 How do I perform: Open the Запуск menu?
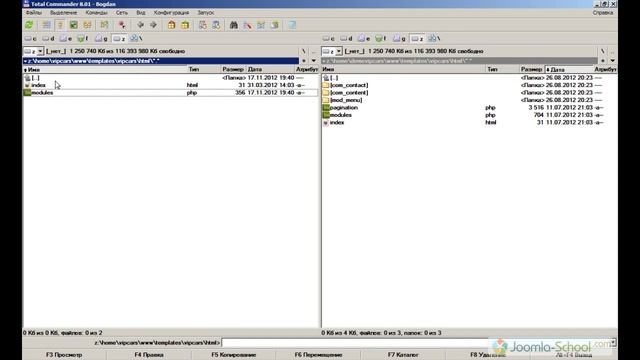206,13
